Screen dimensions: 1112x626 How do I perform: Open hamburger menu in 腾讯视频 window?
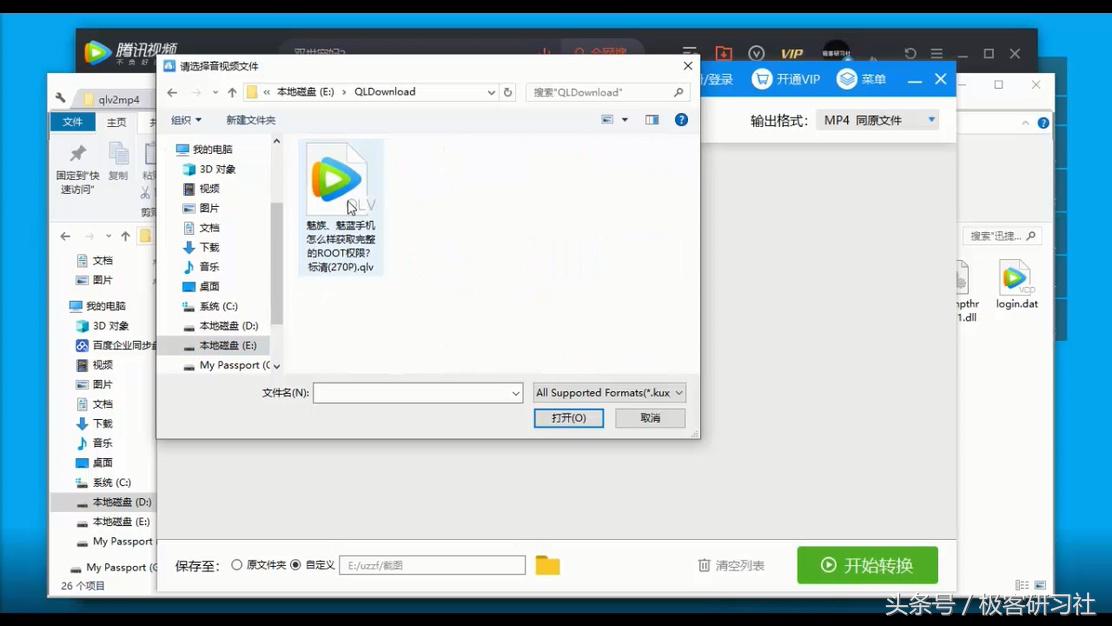tap(937, 53)
